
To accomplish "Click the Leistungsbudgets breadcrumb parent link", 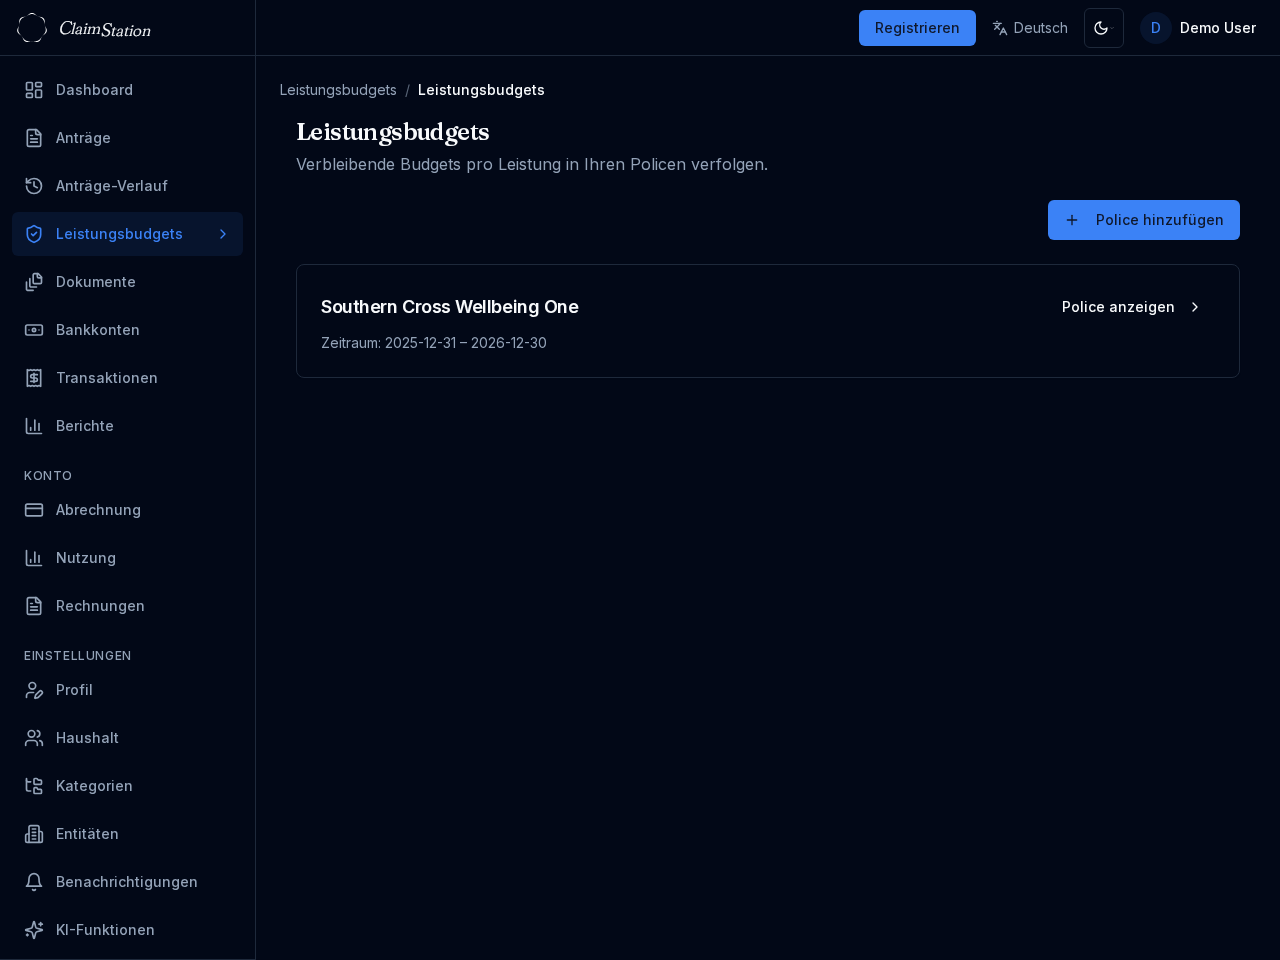I will [x=338, y=90].
